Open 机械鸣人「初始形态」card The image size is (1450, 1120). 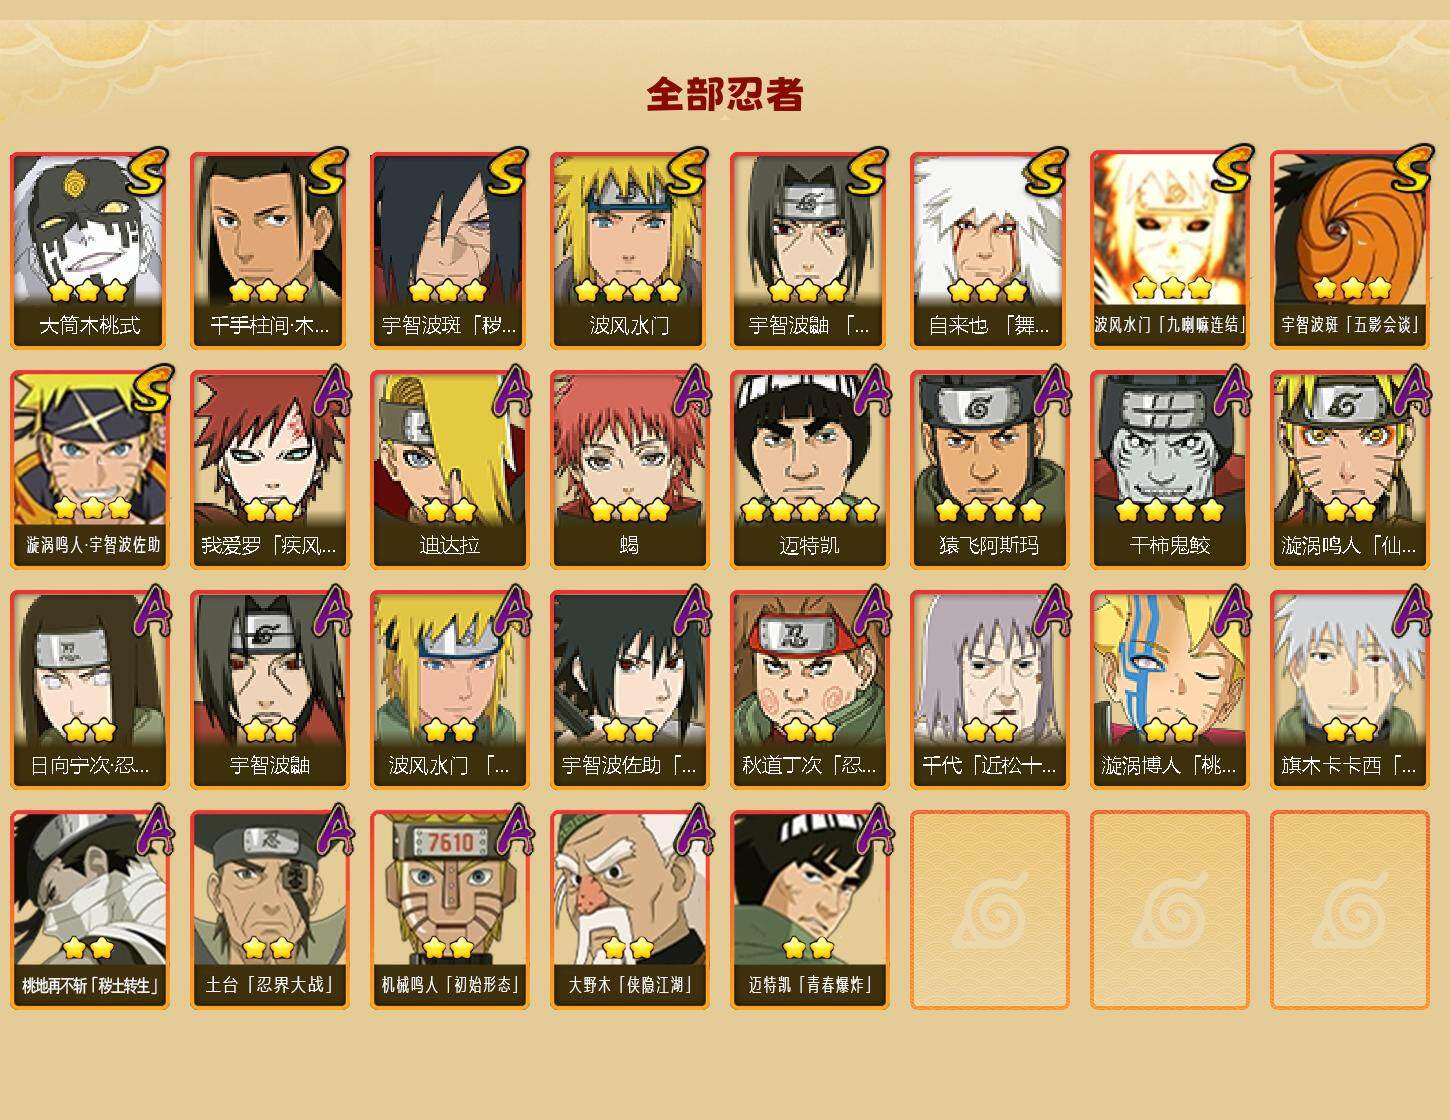449,910
